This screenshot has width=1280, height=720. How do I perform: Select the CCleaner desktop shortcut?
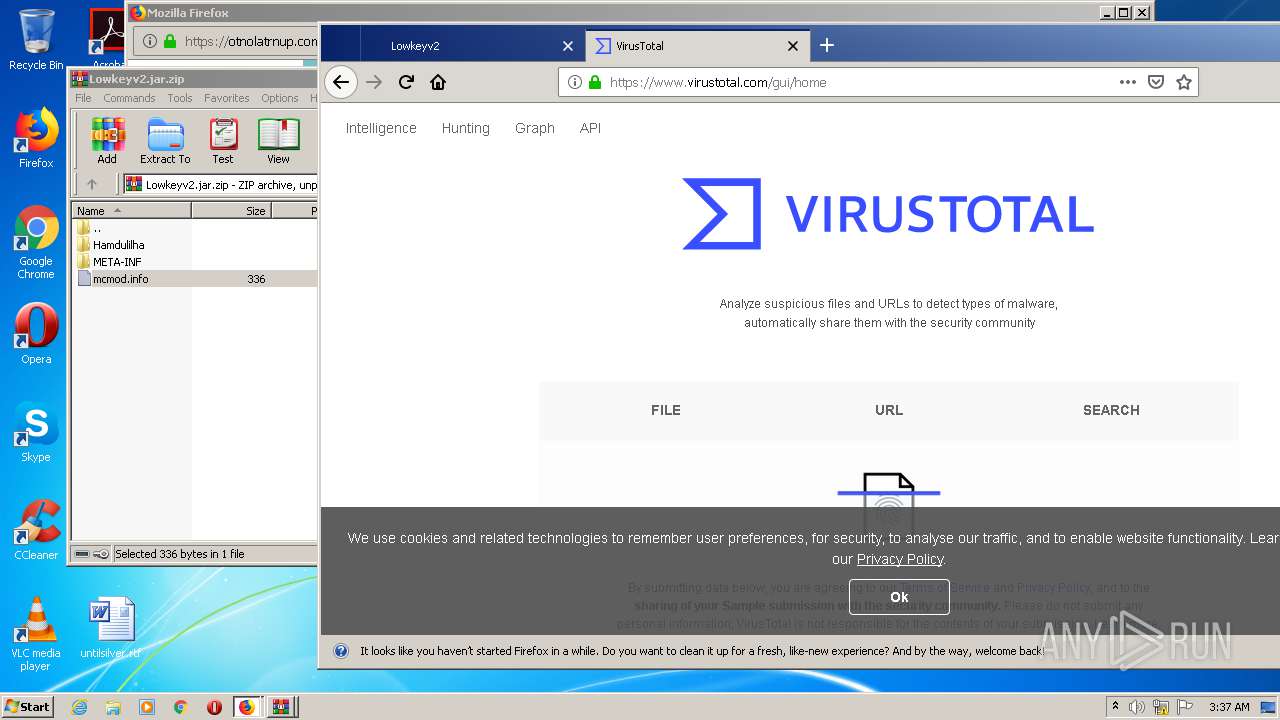pos(36,530)
